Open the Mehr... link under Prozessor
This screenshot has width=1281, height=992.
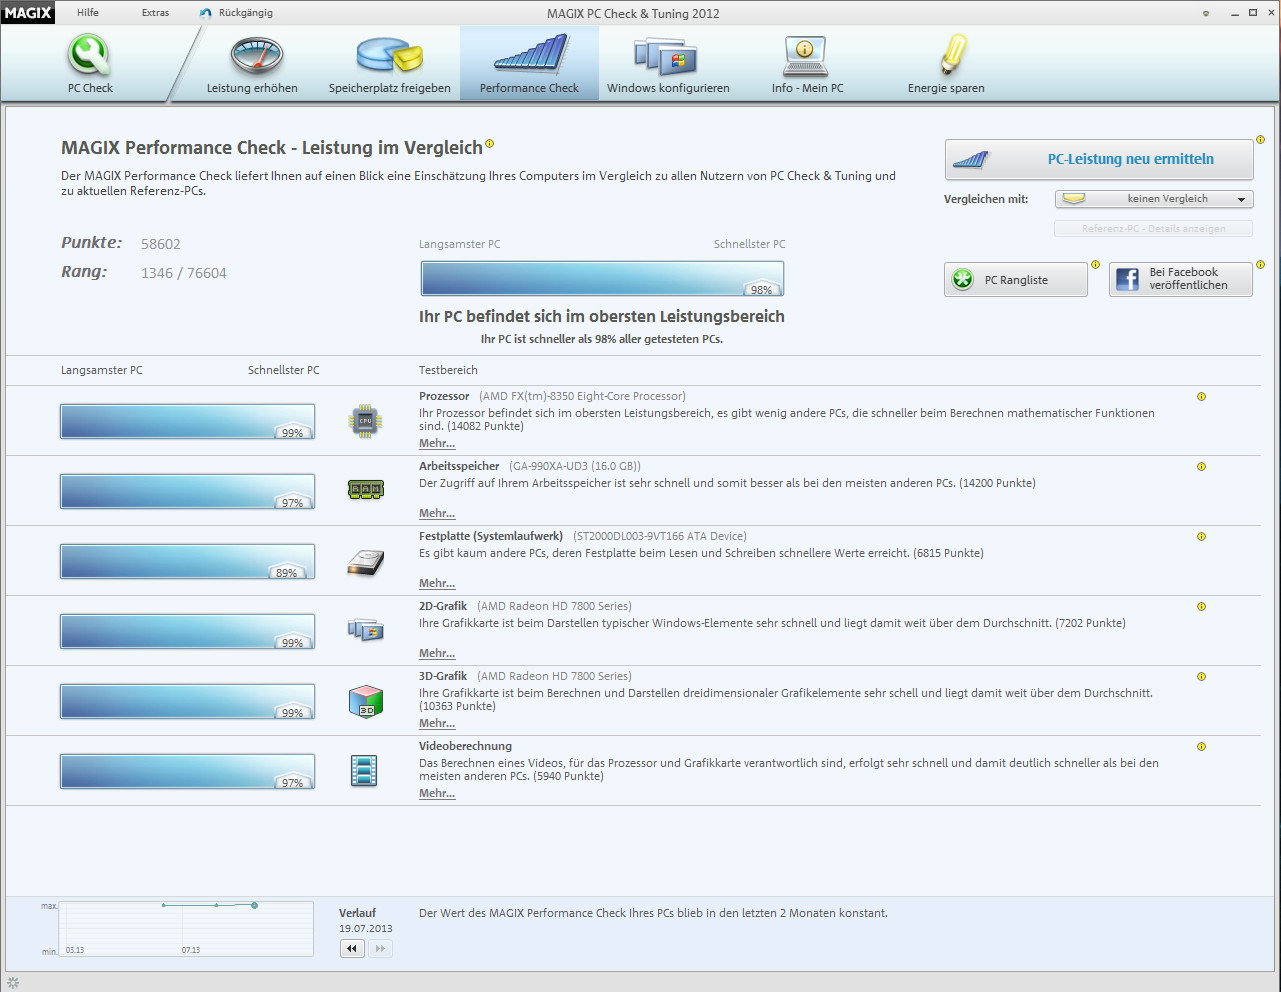(x=437, y=443)
